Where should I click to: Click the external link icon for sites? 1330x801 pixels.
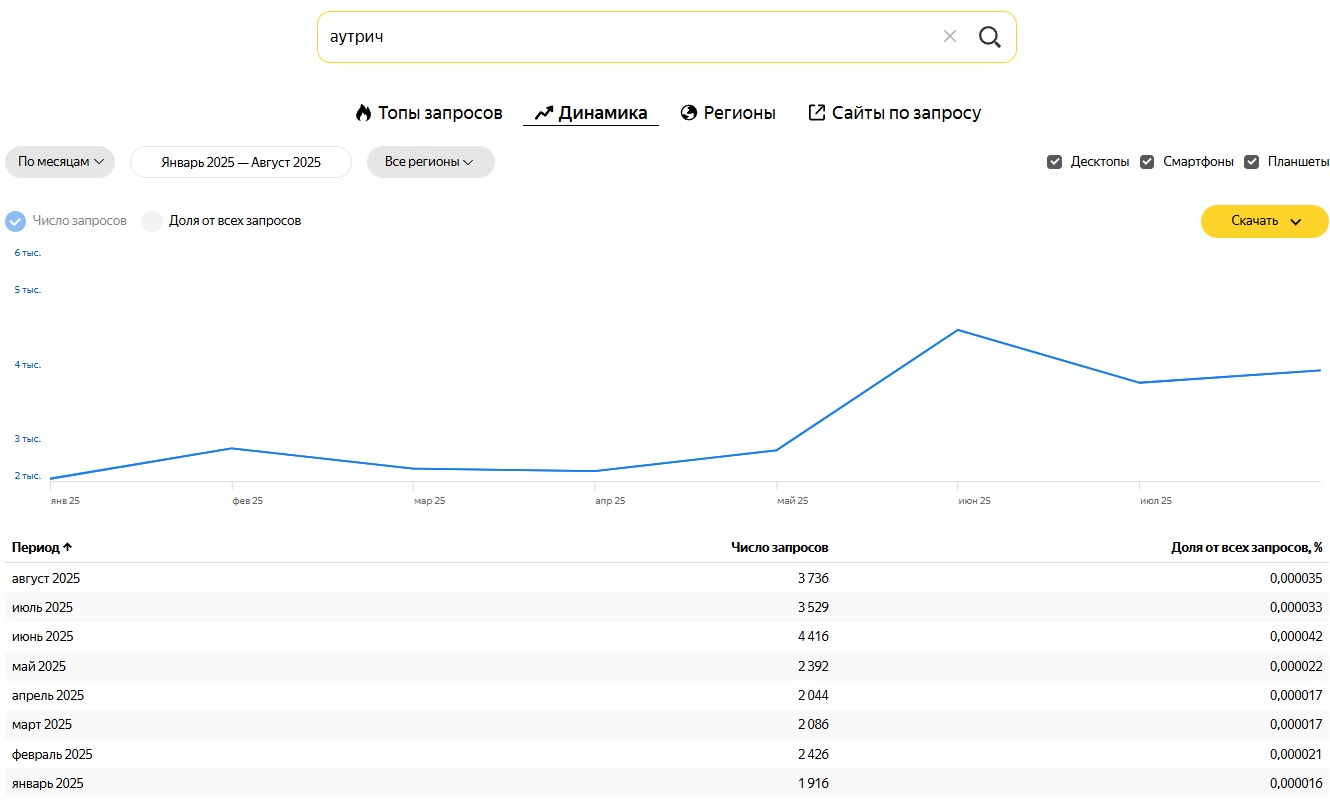tap(817, 113)
